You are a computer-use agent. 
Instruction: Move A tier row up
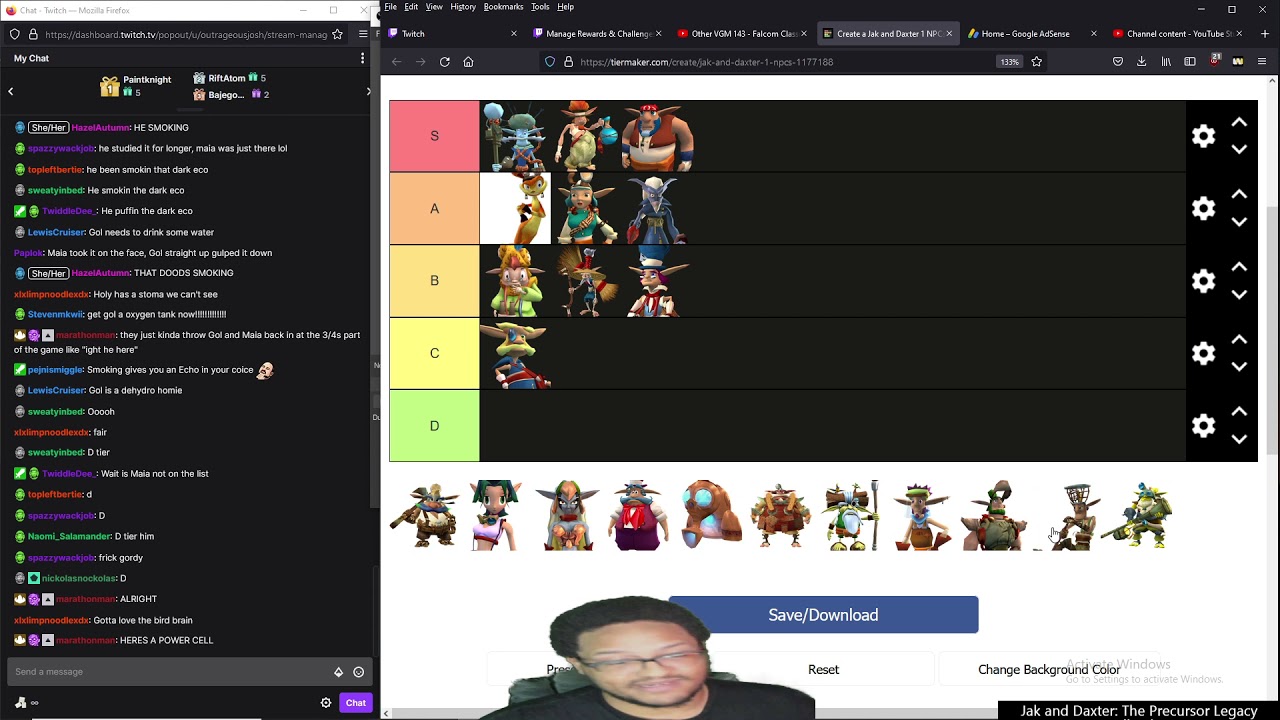(x=1239, y=194)
